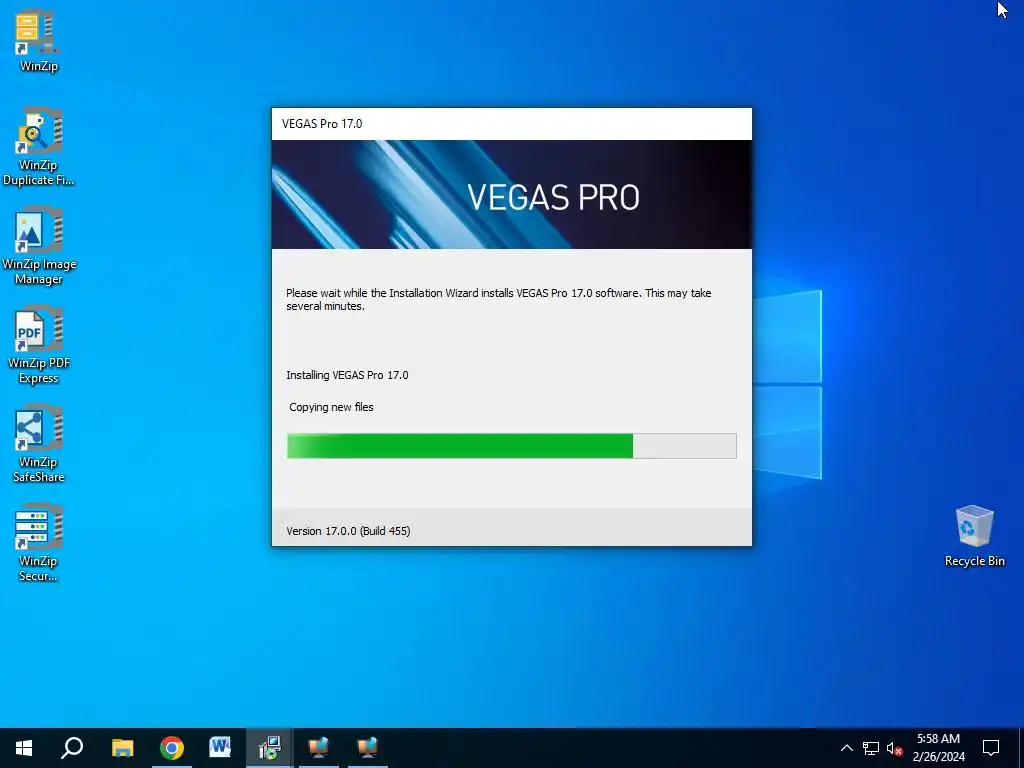Open the Recycle Bin
1024x768 pixels.
974,536
